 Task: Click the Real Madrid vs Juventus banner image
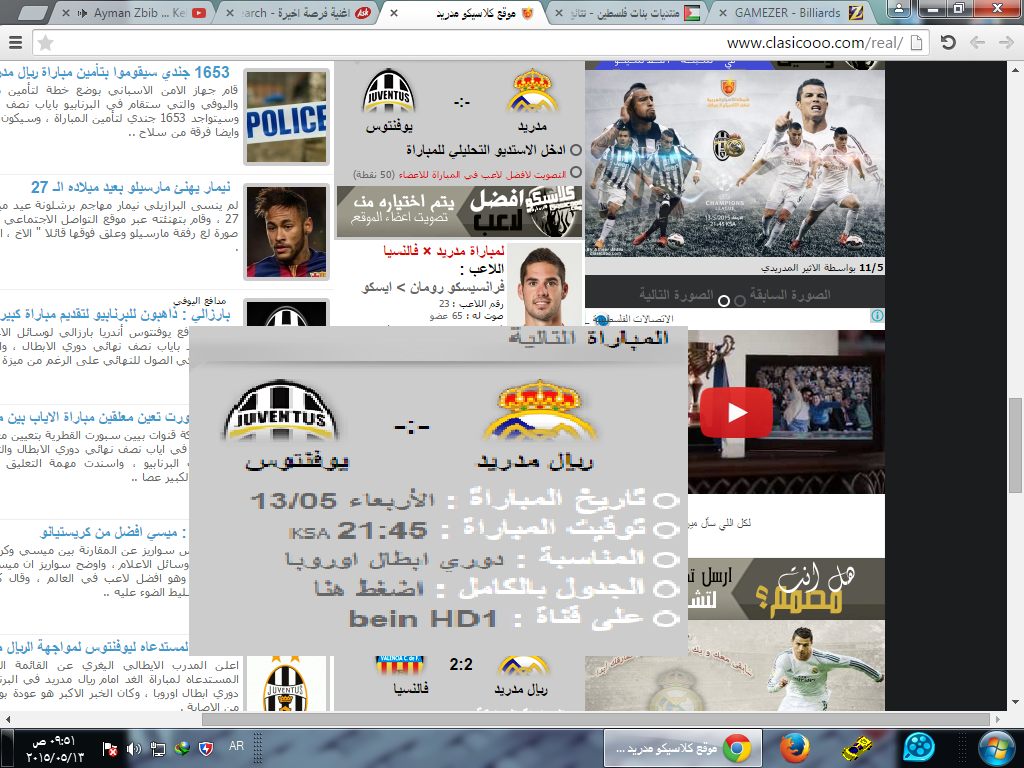(735, 163)
